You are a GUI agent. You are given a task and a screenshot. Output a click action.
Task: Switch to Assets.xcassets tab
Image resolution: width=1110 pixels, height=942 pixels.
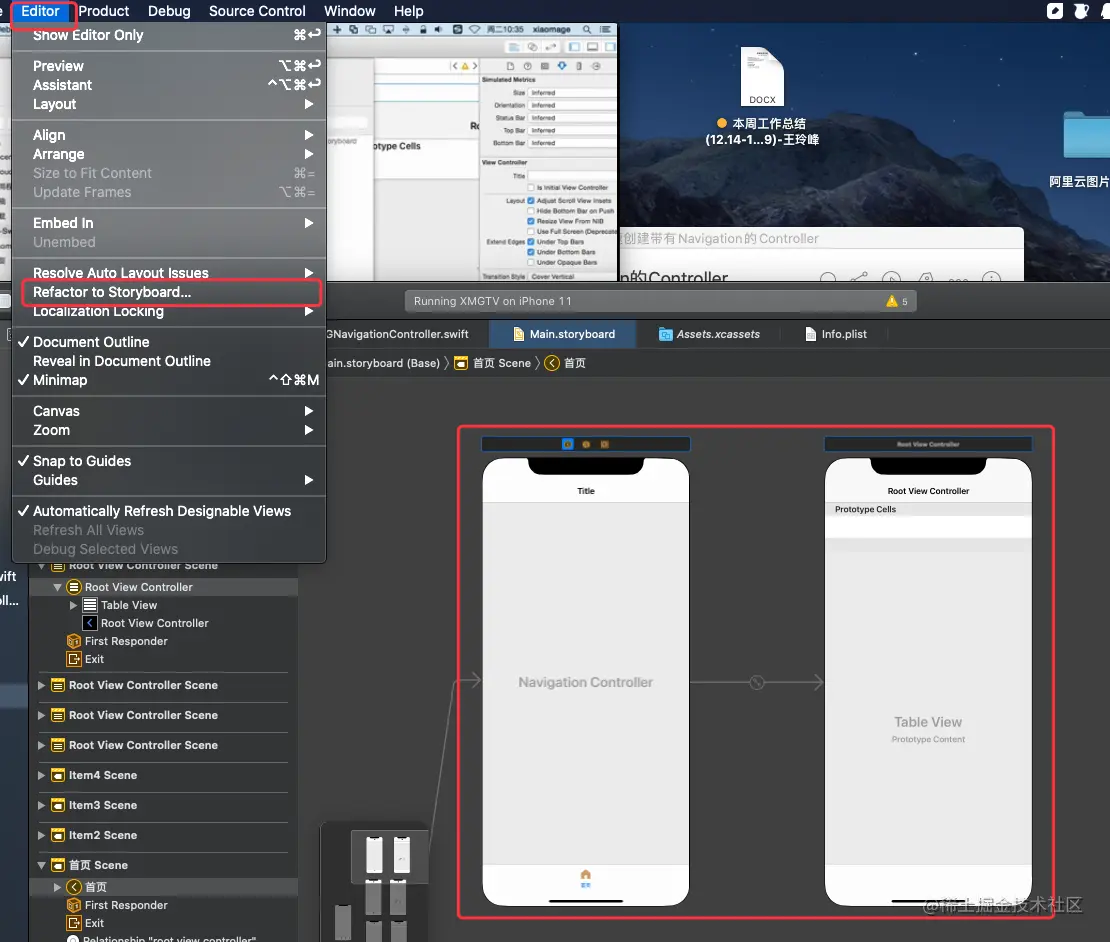[x=709, y=334]
